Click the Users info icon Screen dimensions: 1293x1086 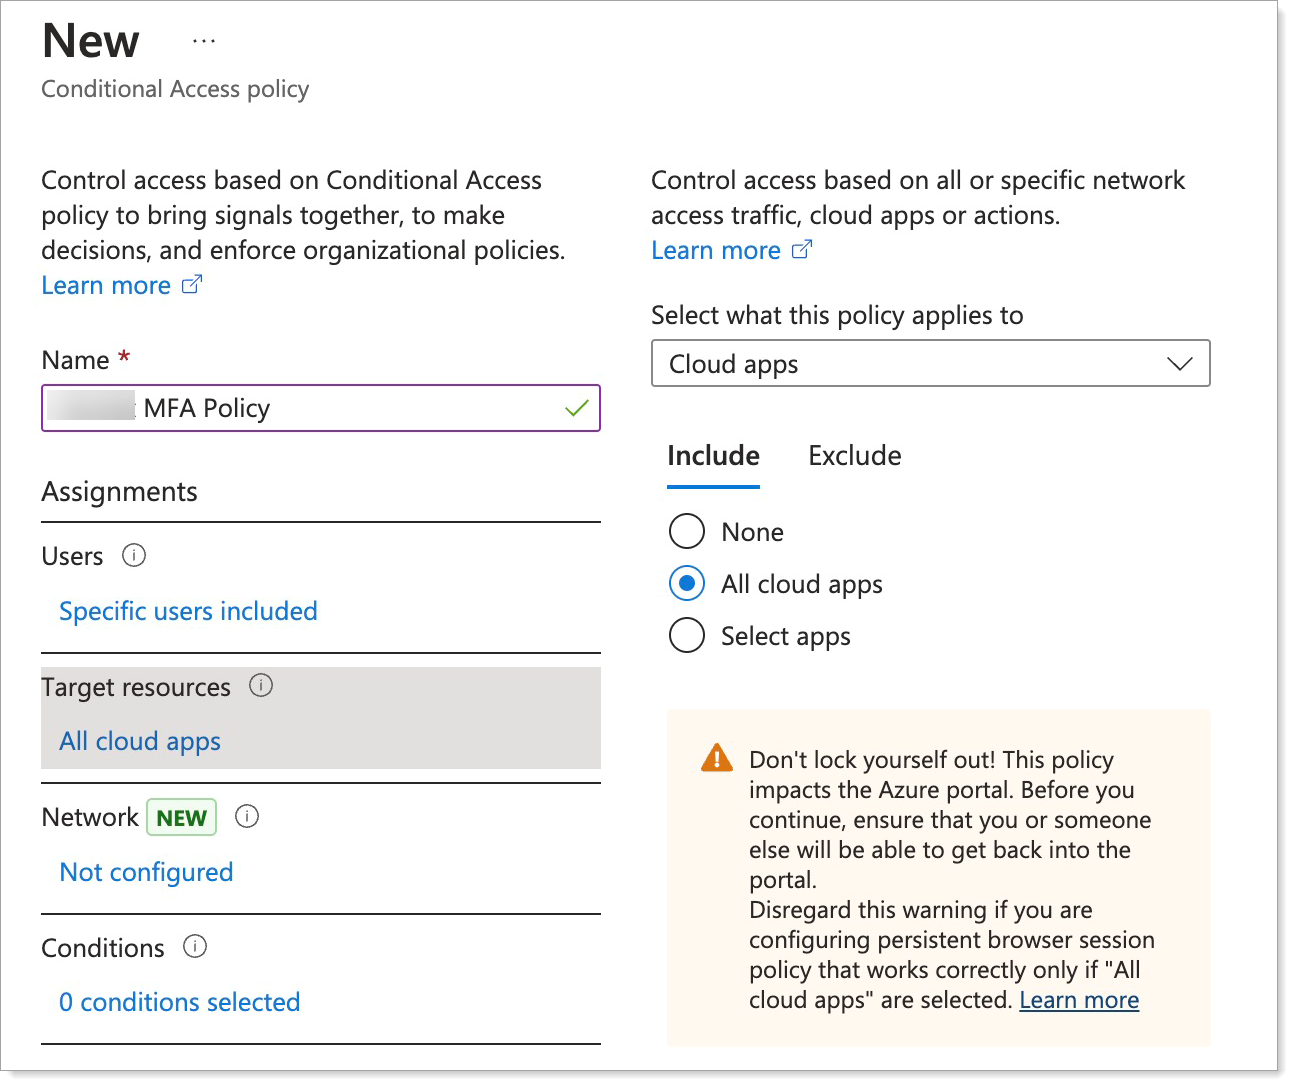[x=134, y=556]
